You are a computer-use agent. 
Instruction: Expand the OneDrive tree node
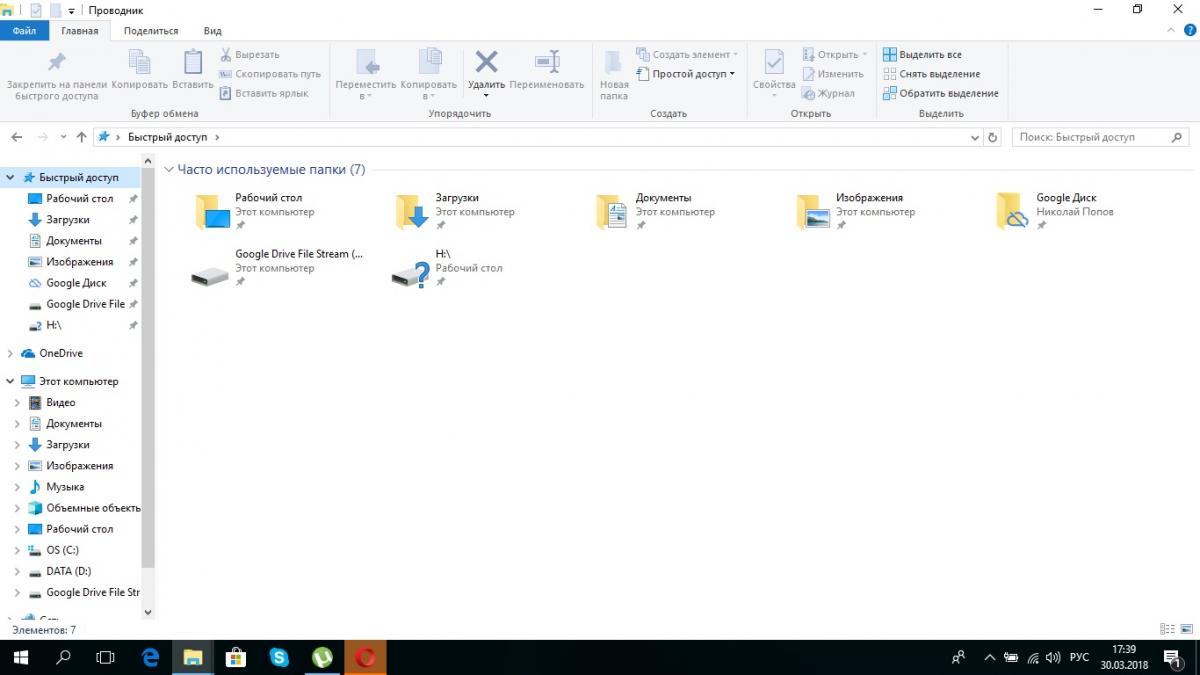(10, 354)
